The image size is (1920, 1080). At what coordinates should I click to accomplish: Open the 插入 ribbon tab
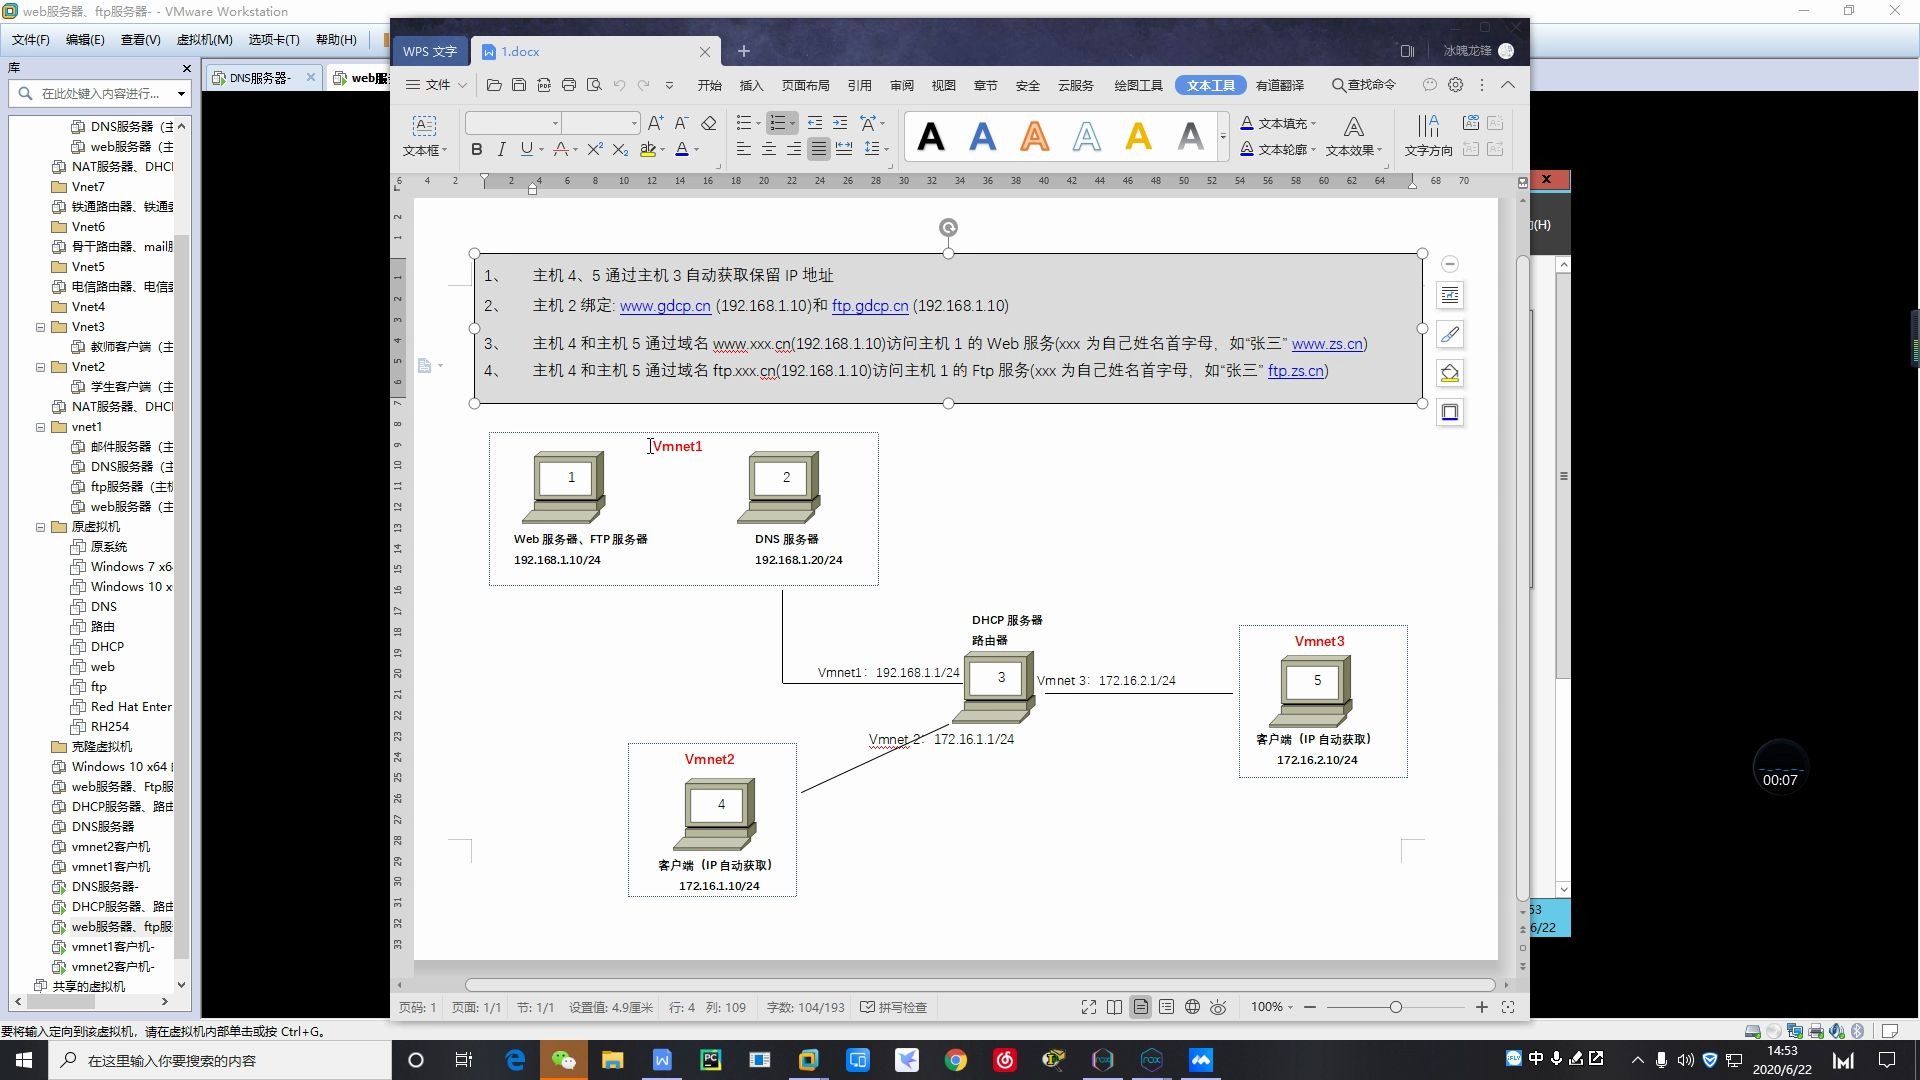751,85
